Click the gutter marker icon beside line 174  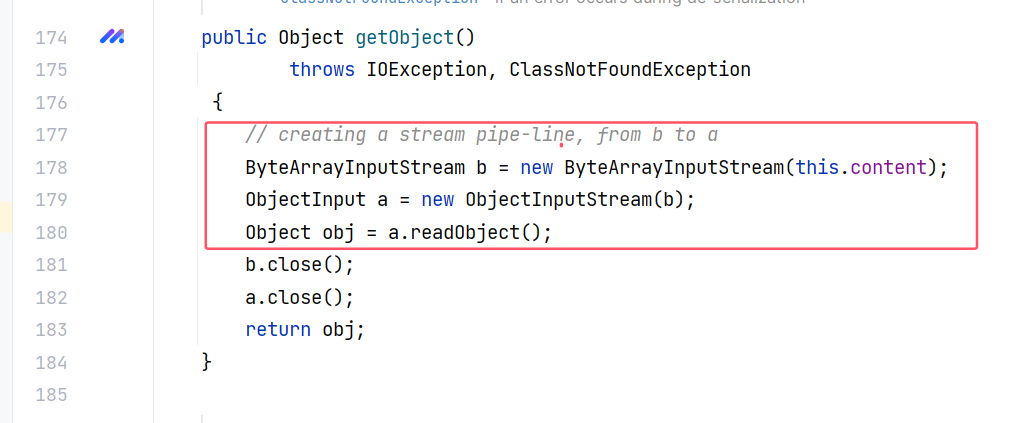(111, 38)
